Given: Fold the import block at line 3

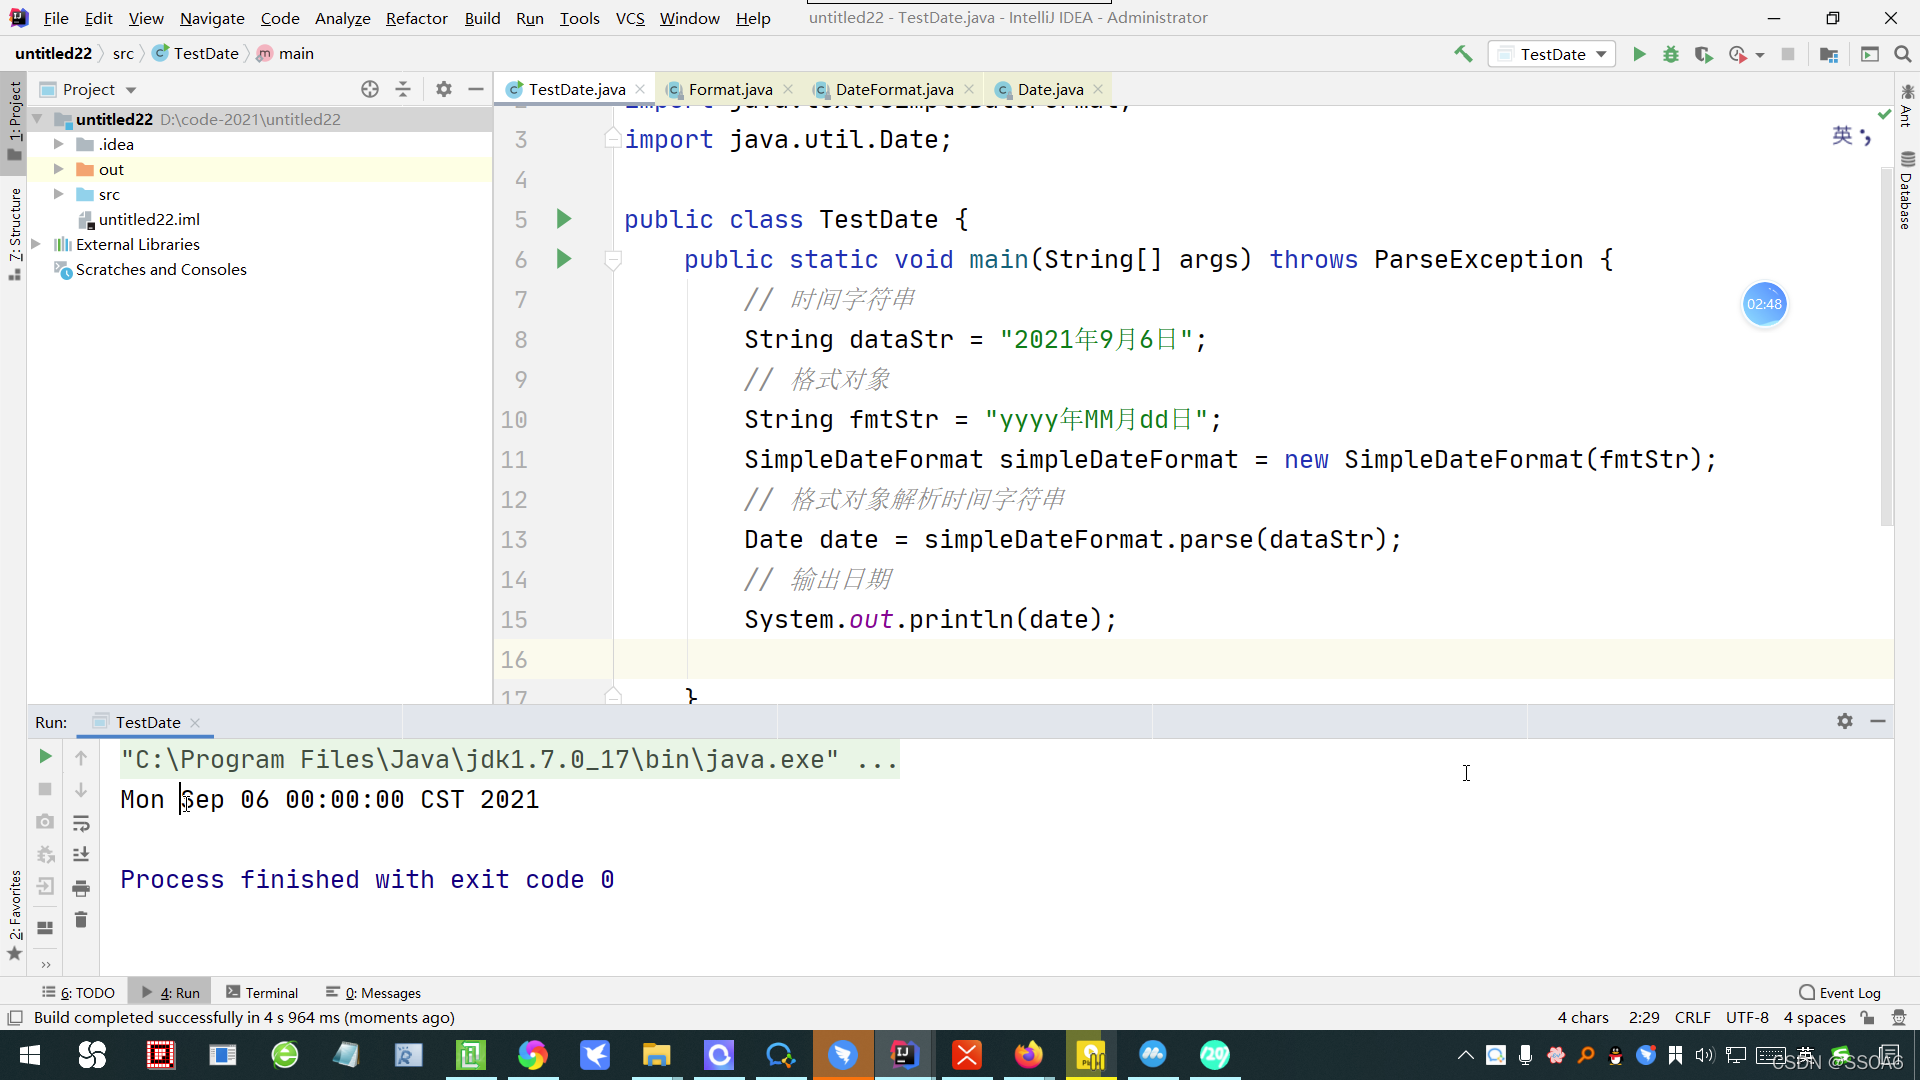Looking at the screenshot, I should pos(613,139).
